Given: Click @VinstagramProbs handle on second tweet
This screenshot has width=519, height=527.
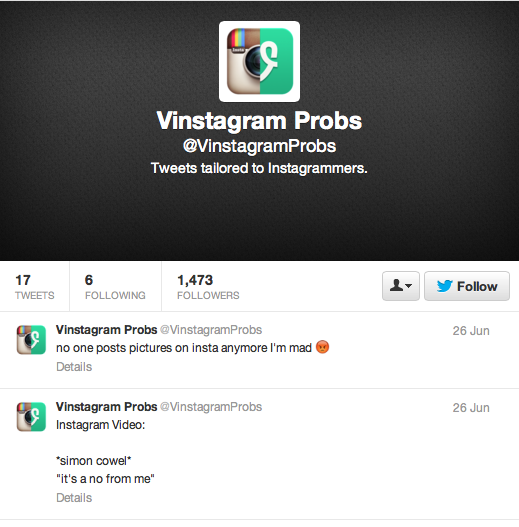Looking at the screenshot, I should pos(211,407).
